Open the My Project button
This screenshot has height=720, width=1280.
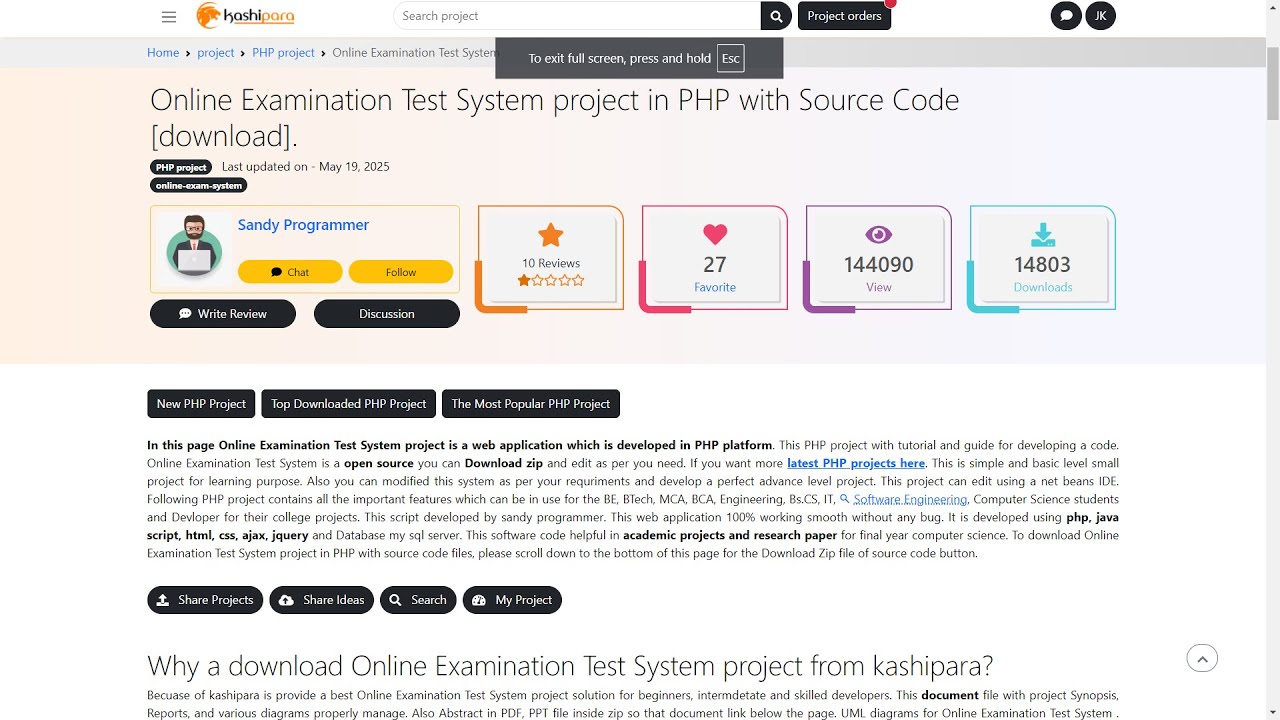point(512,600)
